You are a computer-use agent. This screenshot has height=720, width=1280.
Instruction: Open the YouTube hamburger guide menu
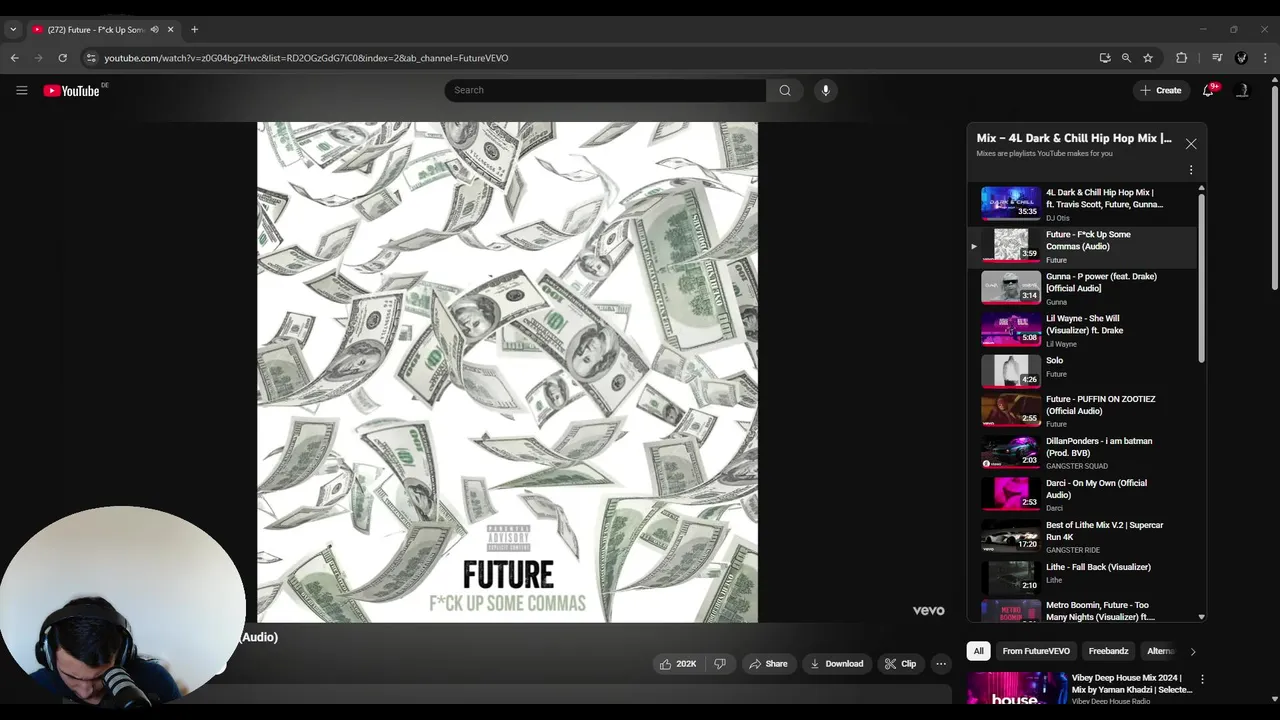pyautogui.click(x=21, y=90)
